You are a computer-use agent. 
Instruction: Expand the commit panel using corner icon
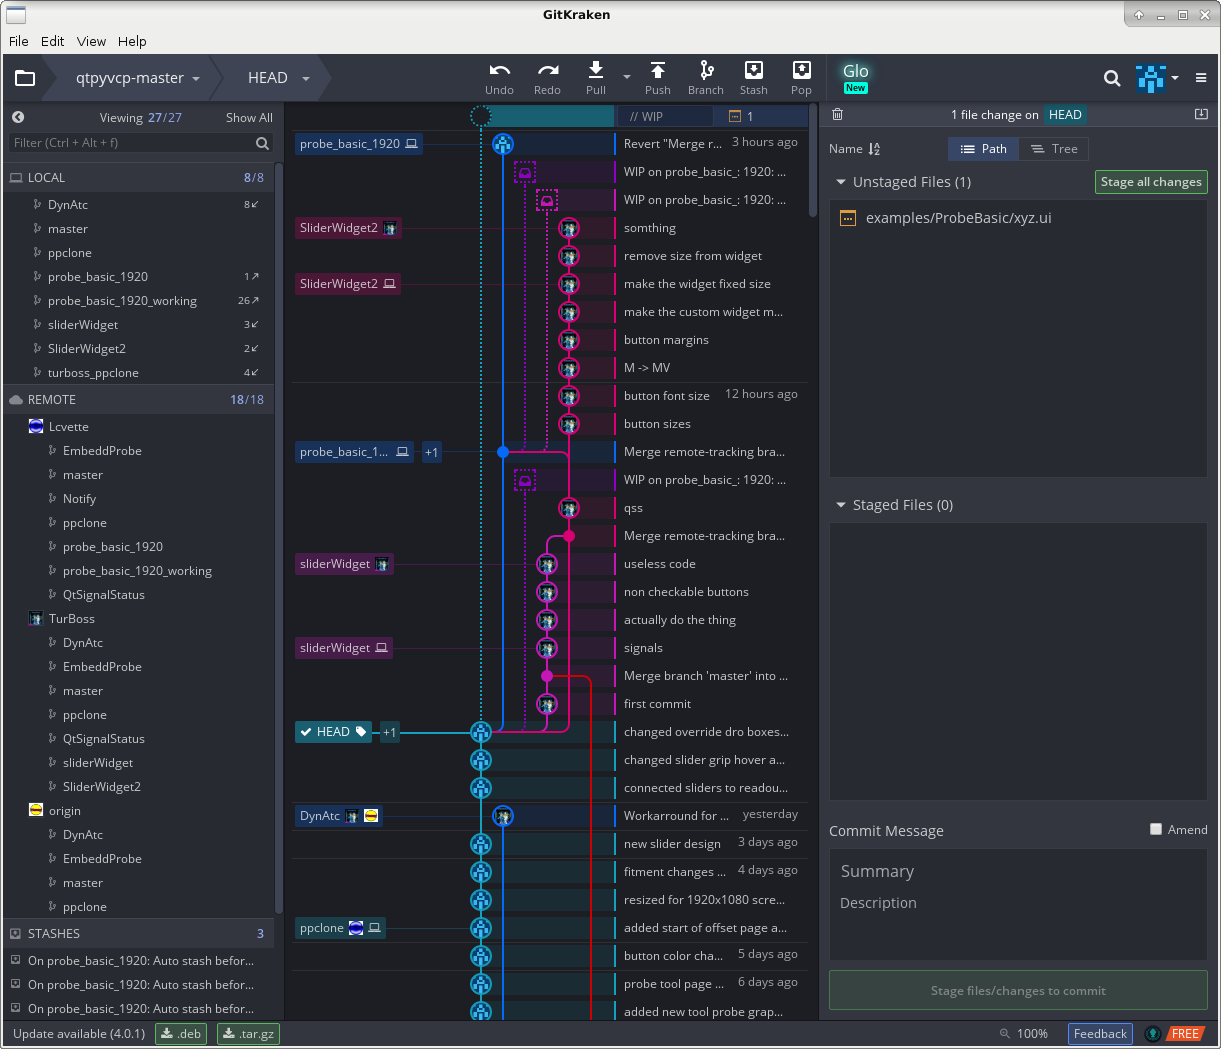[x=1201, y=114]
